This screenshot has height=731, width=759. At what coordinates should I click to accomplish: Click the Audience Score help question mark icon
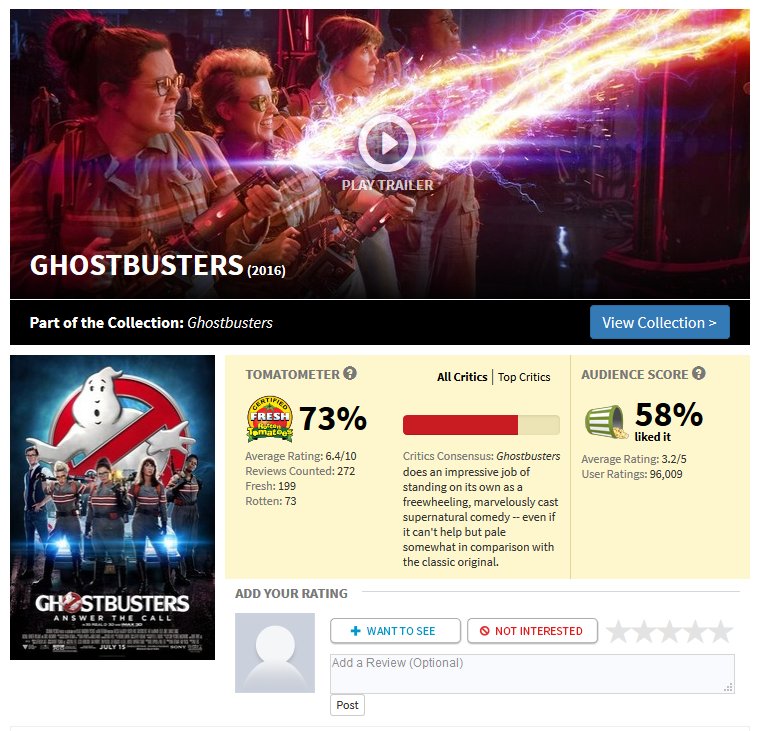click(x=698, y=373)
